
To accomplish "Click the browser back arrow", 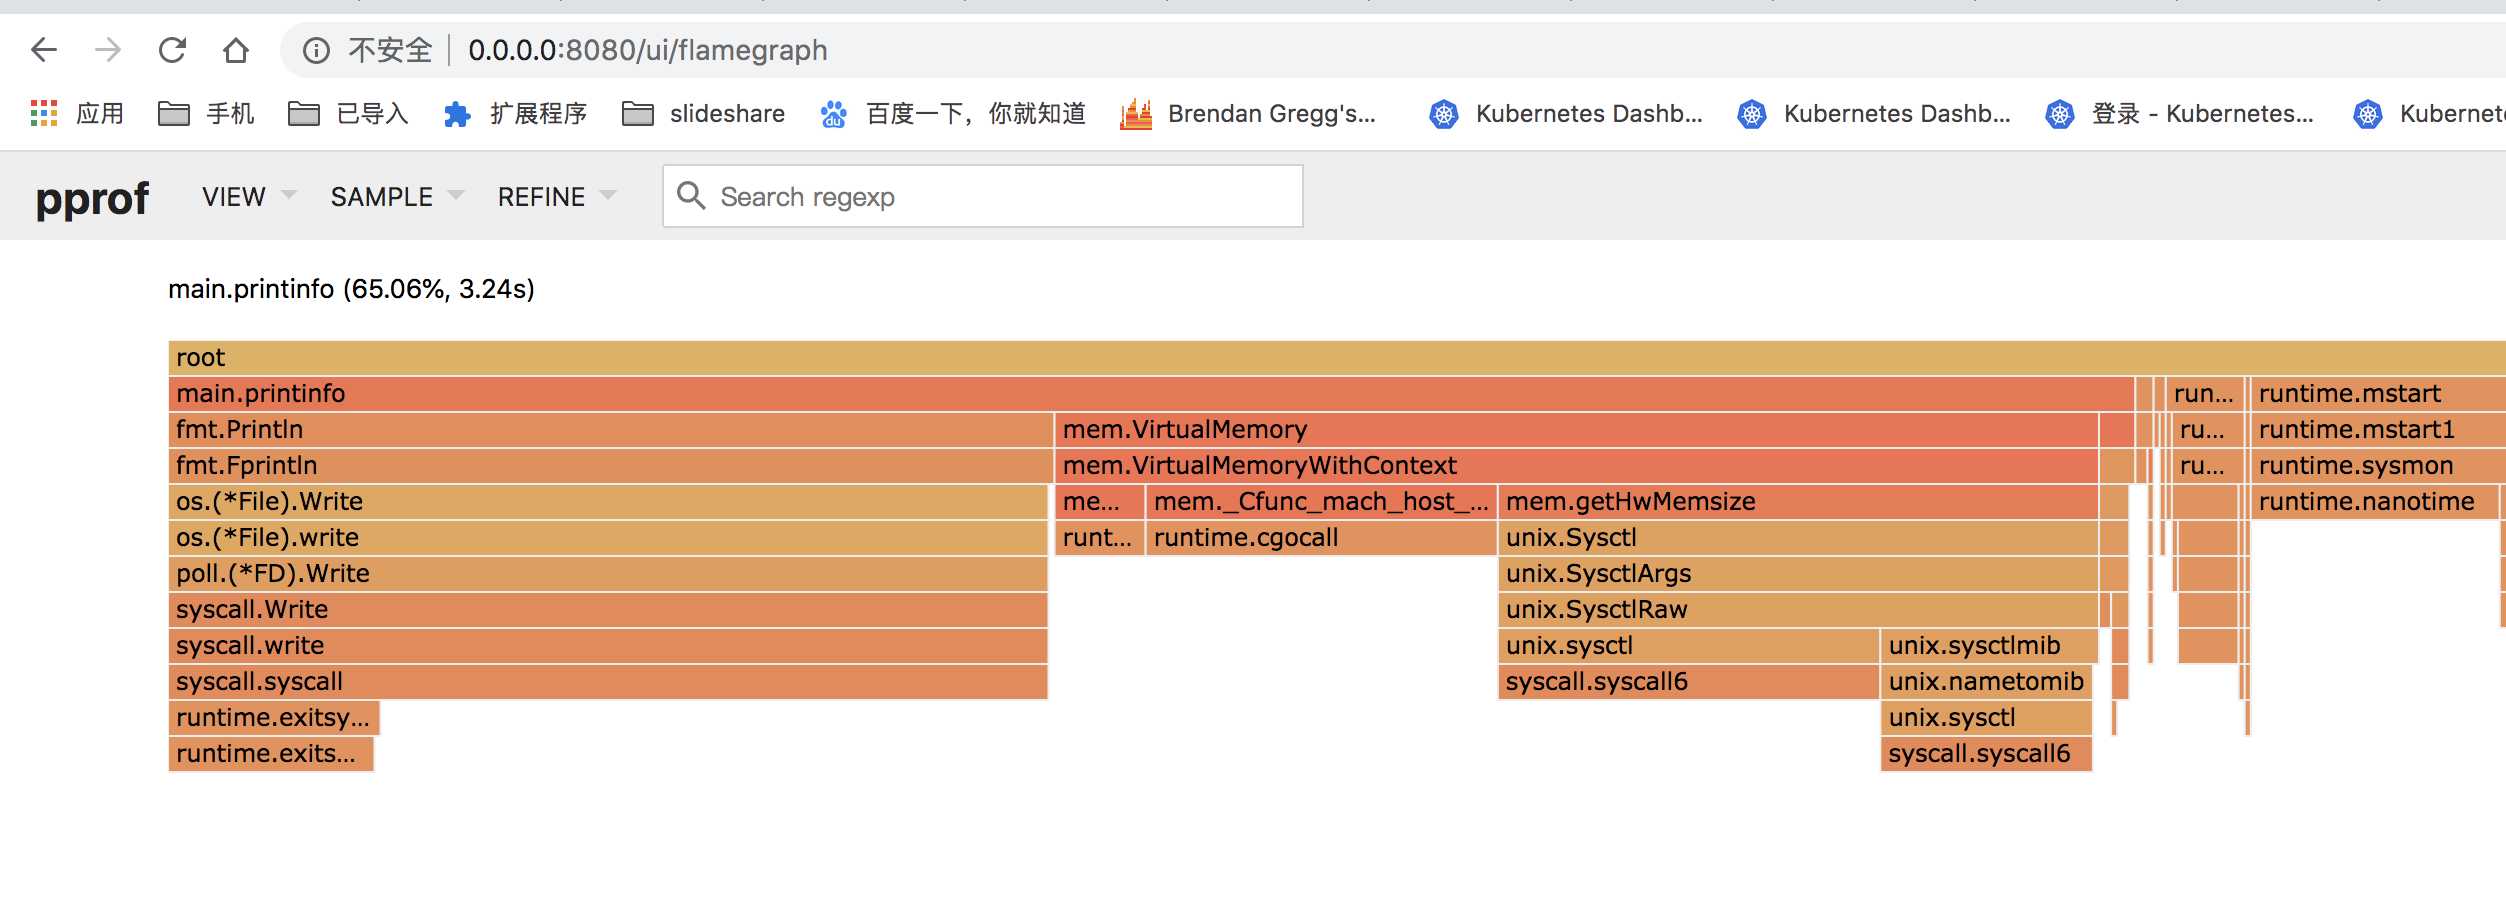I will [44, 50].
